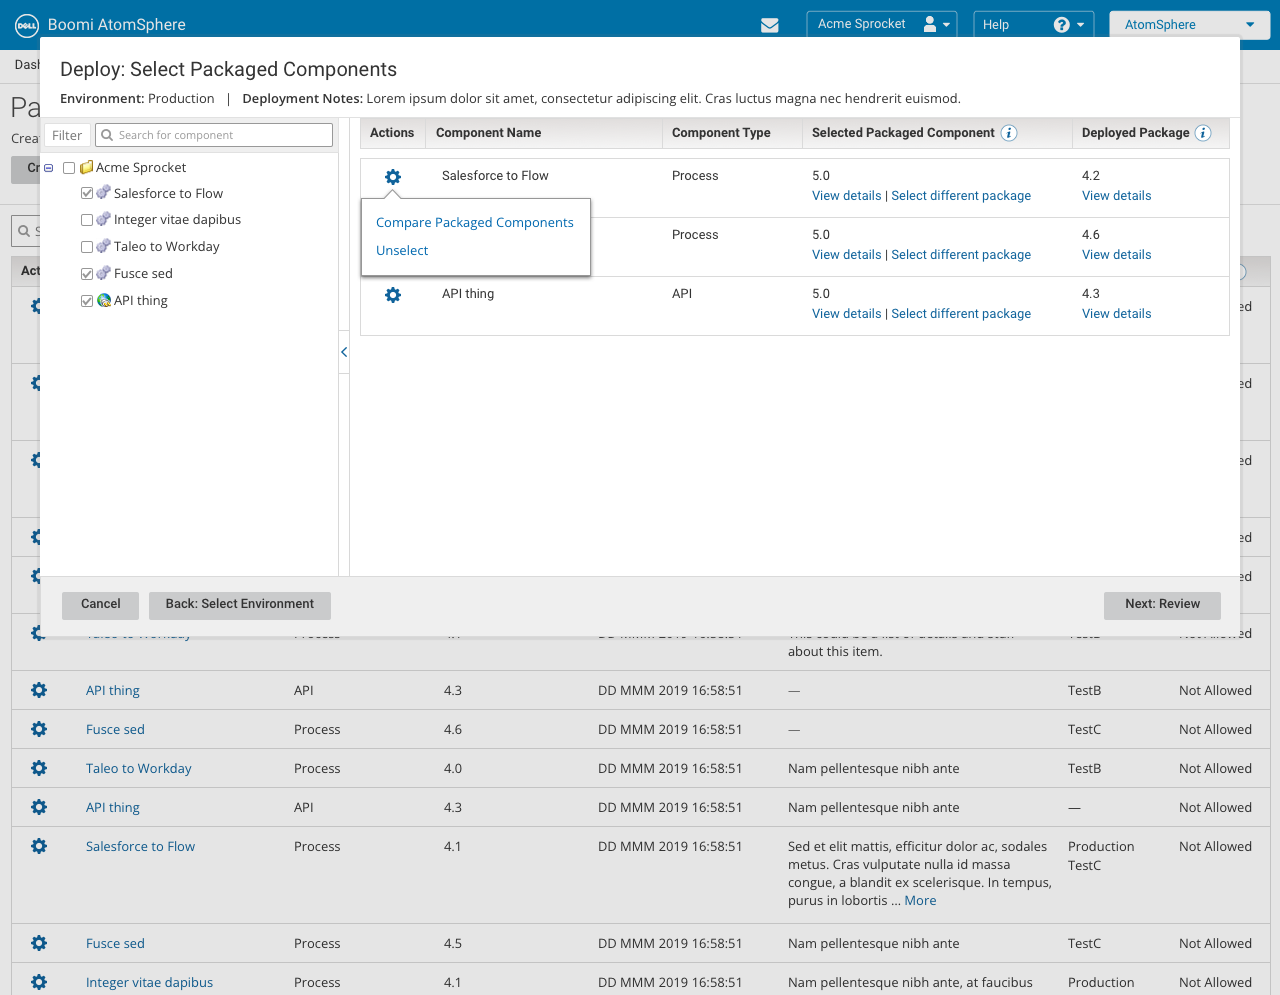Choose Compare Packaged Components from popup
1280x995 pixels.
[475, 223]
